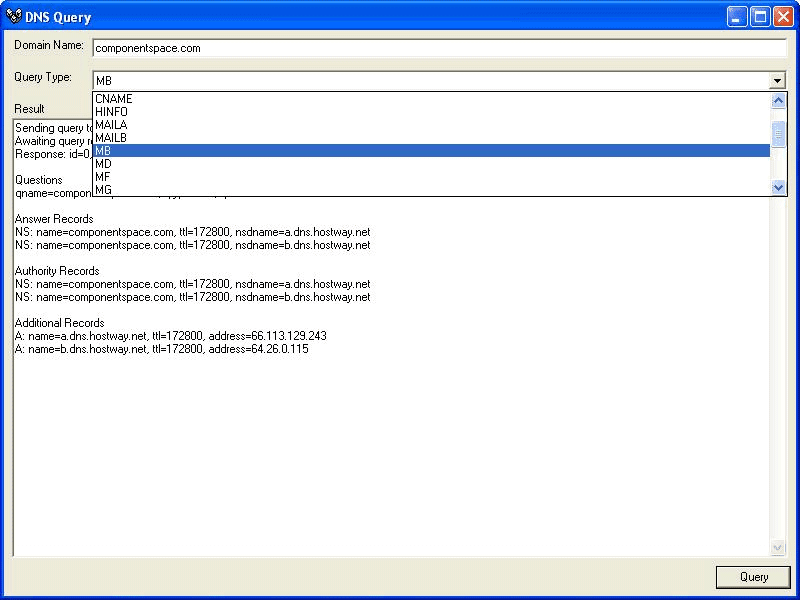Close the DNS Query window
This screenshot has height=600, width=800.
click(783, 17)
